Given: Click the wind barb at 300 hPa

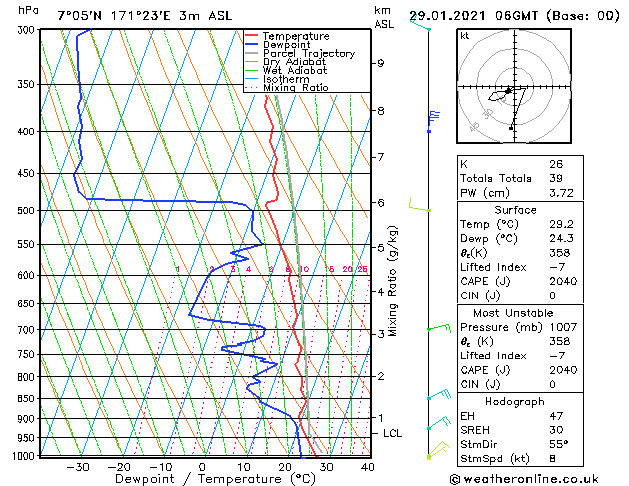Looking at the screenshot, I should tap(420, 24).
